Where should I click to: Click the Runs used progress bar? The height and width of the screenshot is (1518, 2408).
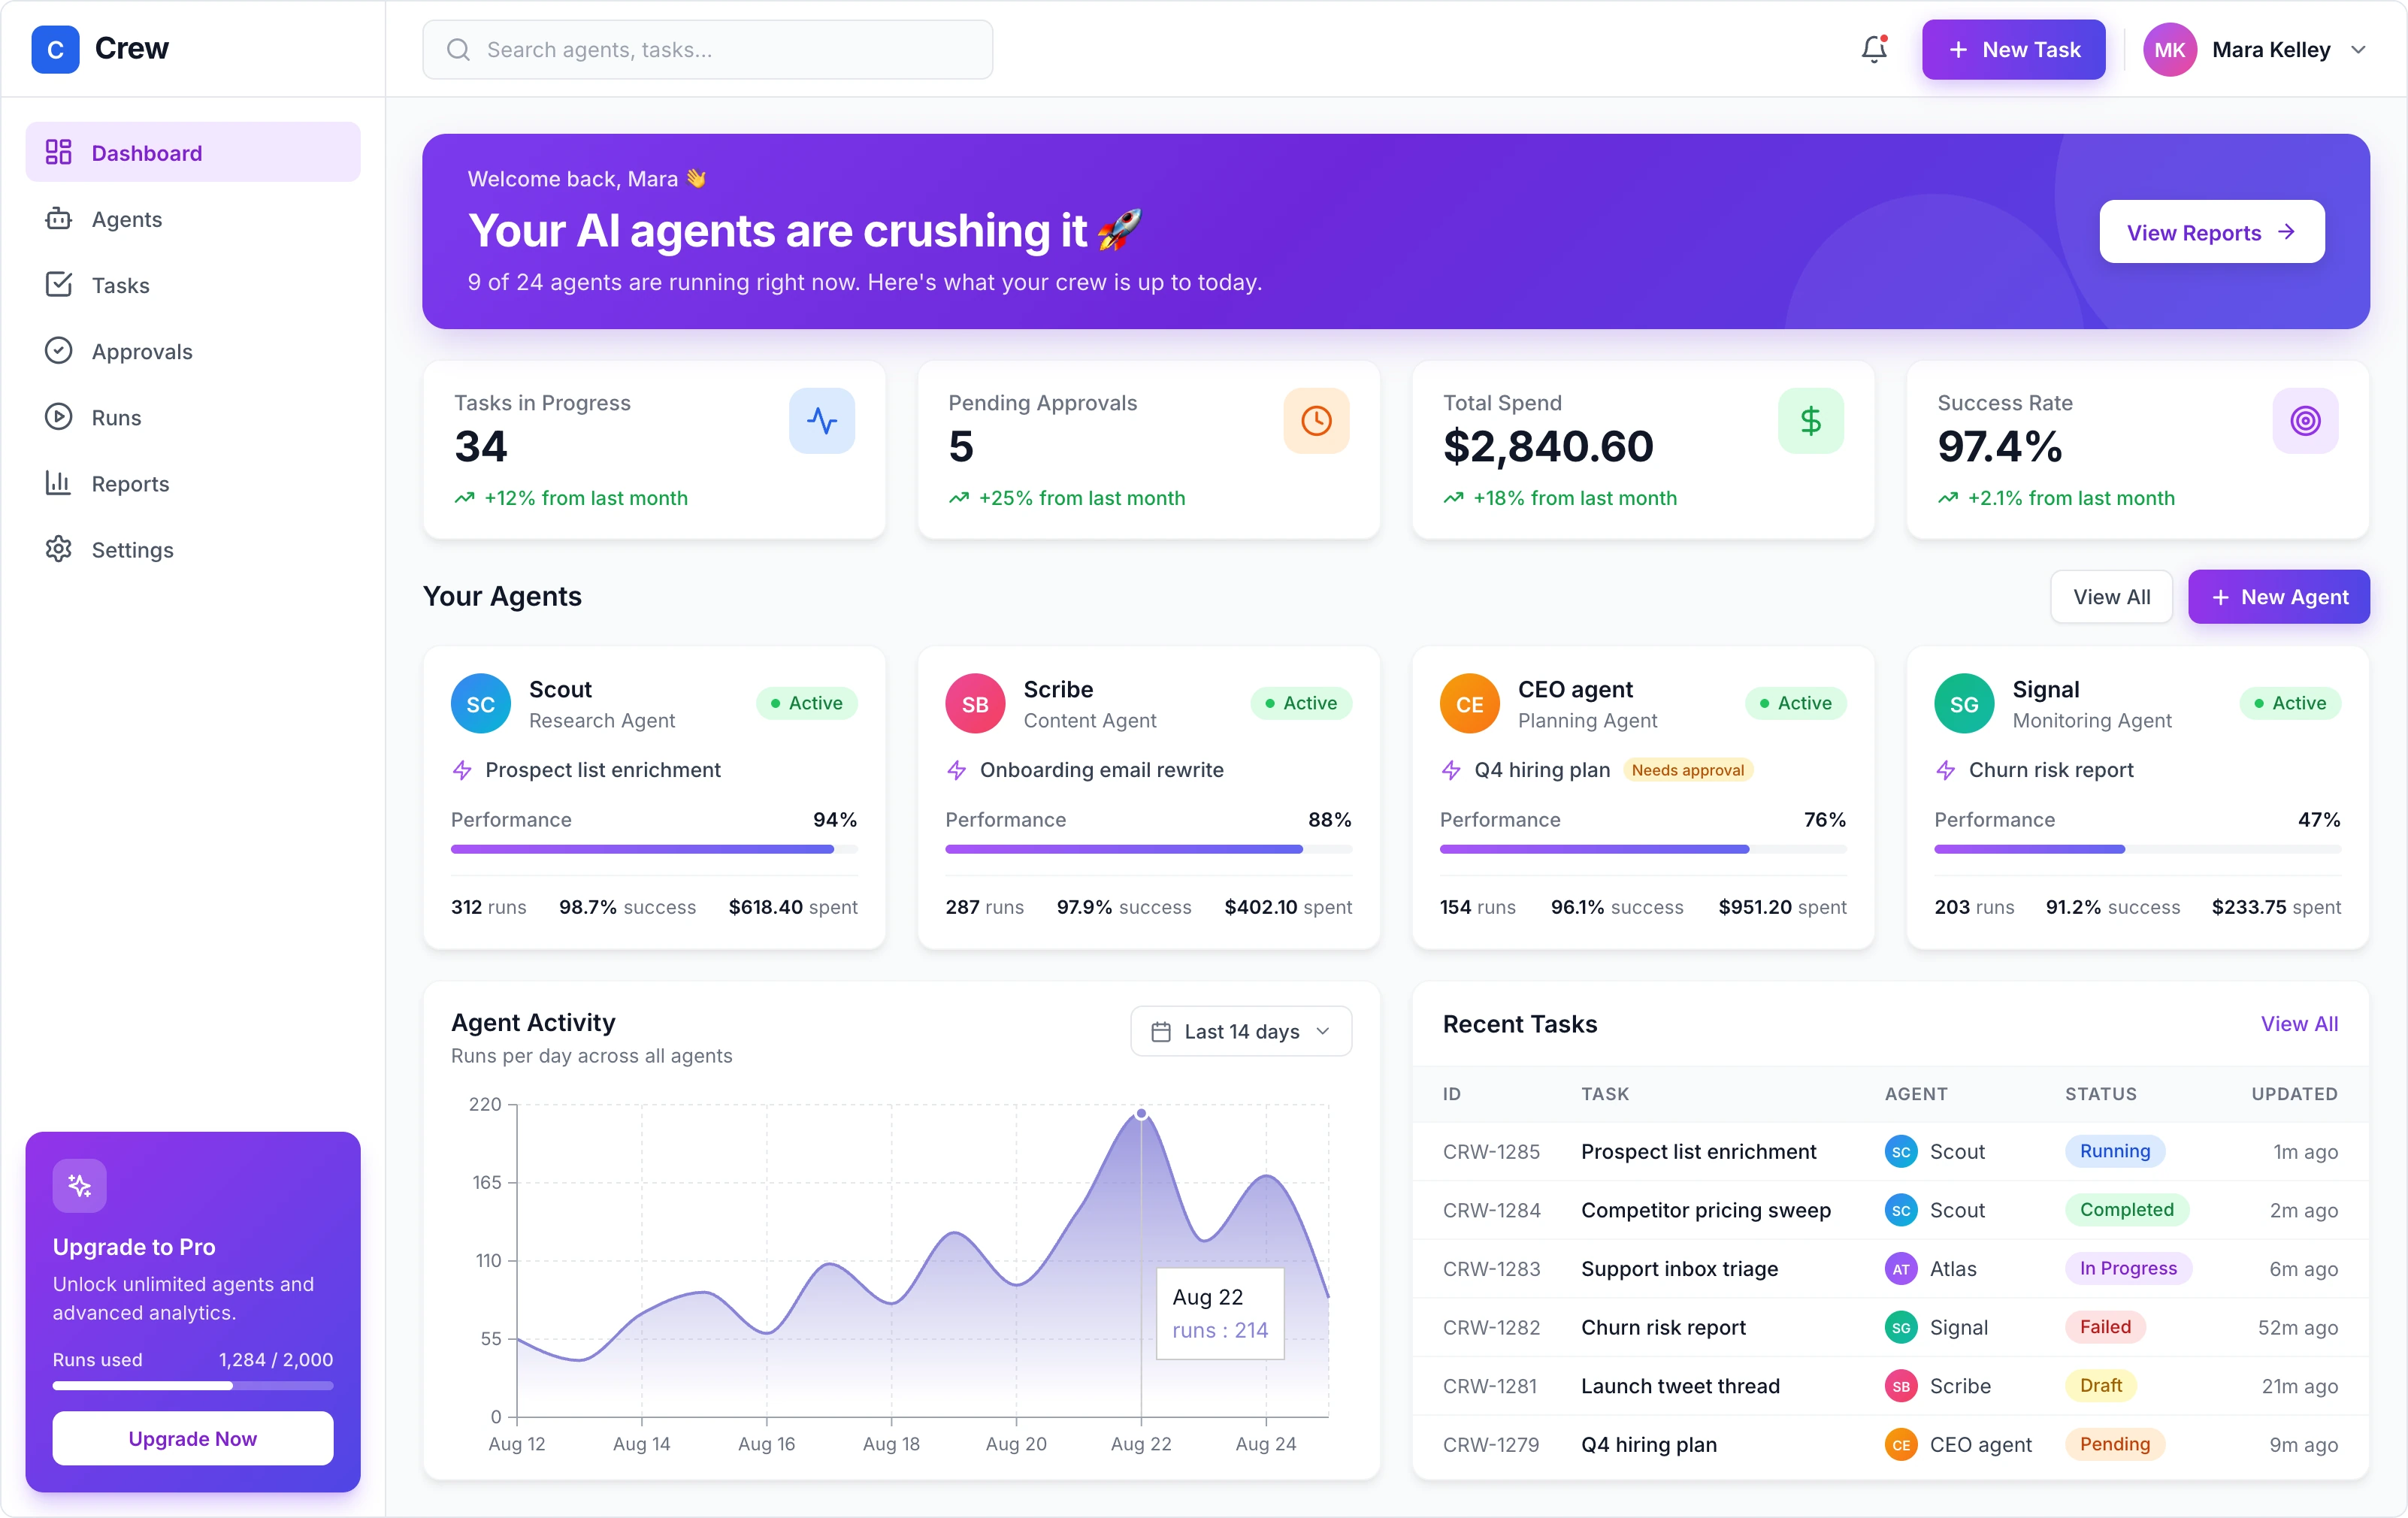tap(193, 1386)
